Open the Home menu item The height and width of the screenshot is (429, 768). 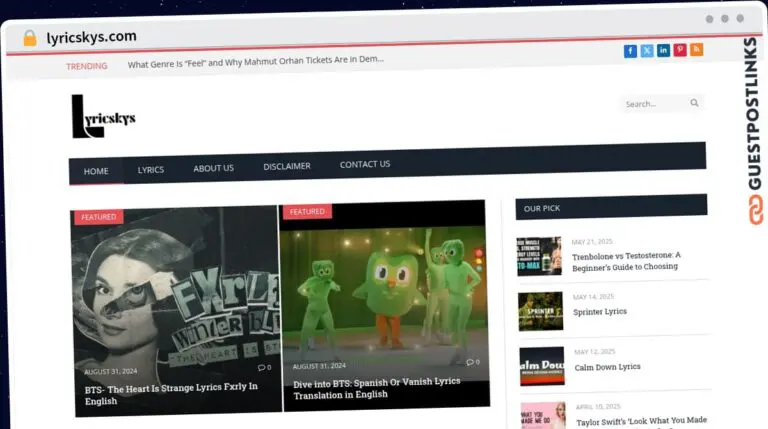96,171
